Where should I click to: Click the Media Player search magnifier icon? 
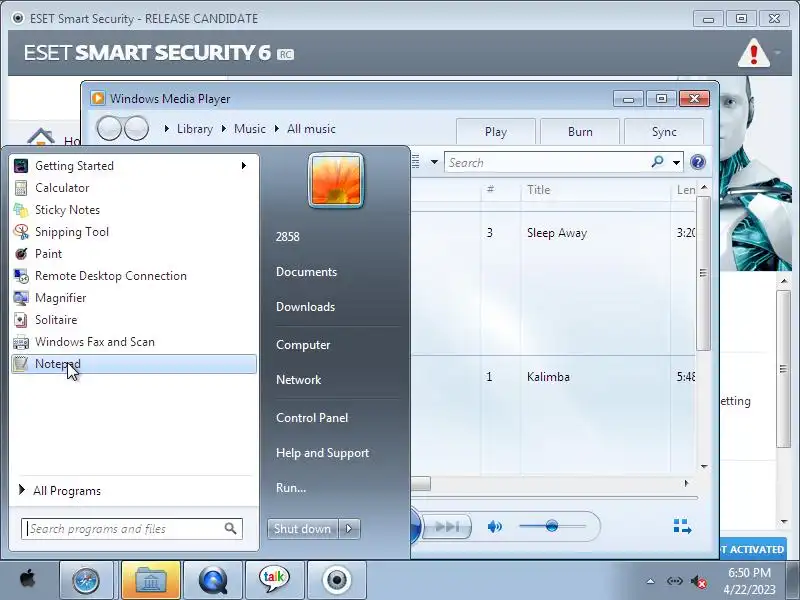[658, 162]
